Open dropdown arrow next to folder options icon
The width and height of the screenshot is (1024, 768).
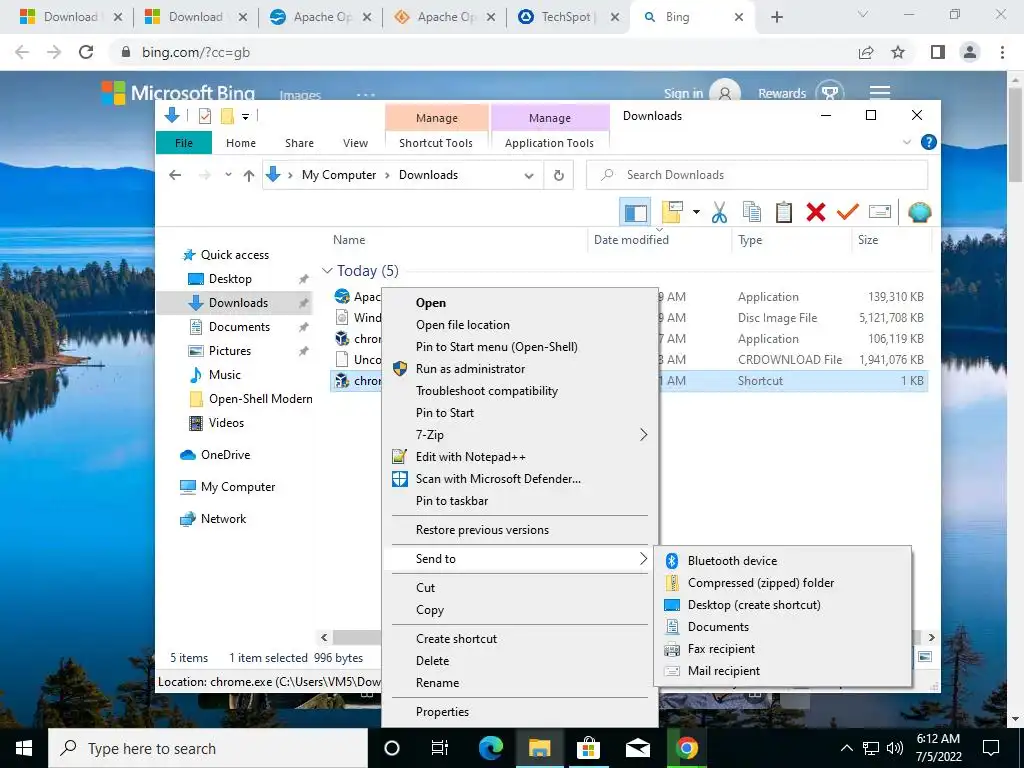pos(696,212)
